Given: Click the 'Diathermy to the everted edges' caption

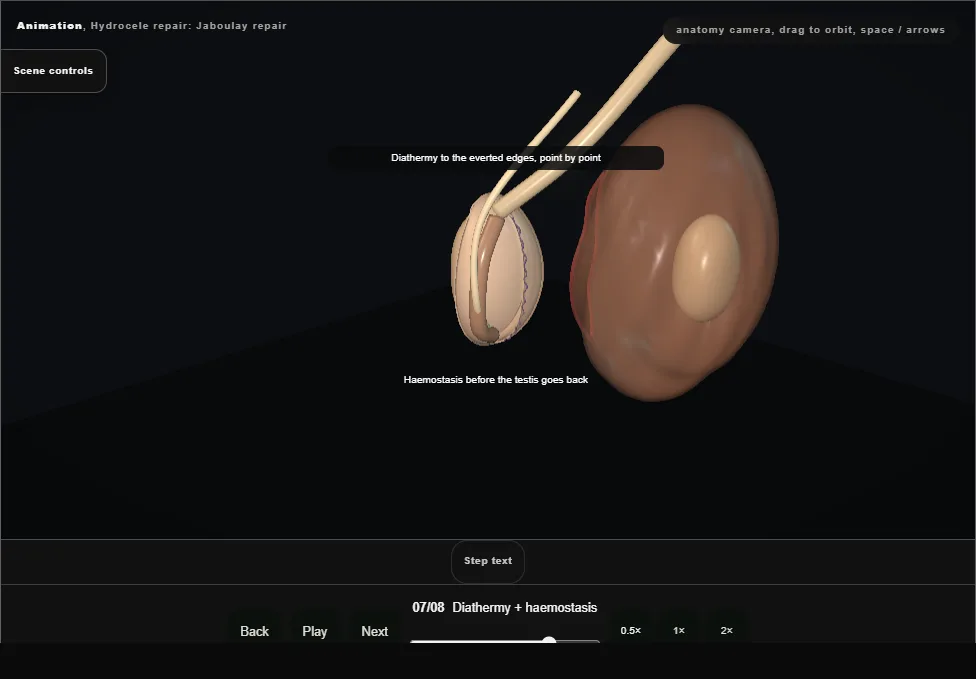Looking at the screenshot, I should click(x=495, y=158).
